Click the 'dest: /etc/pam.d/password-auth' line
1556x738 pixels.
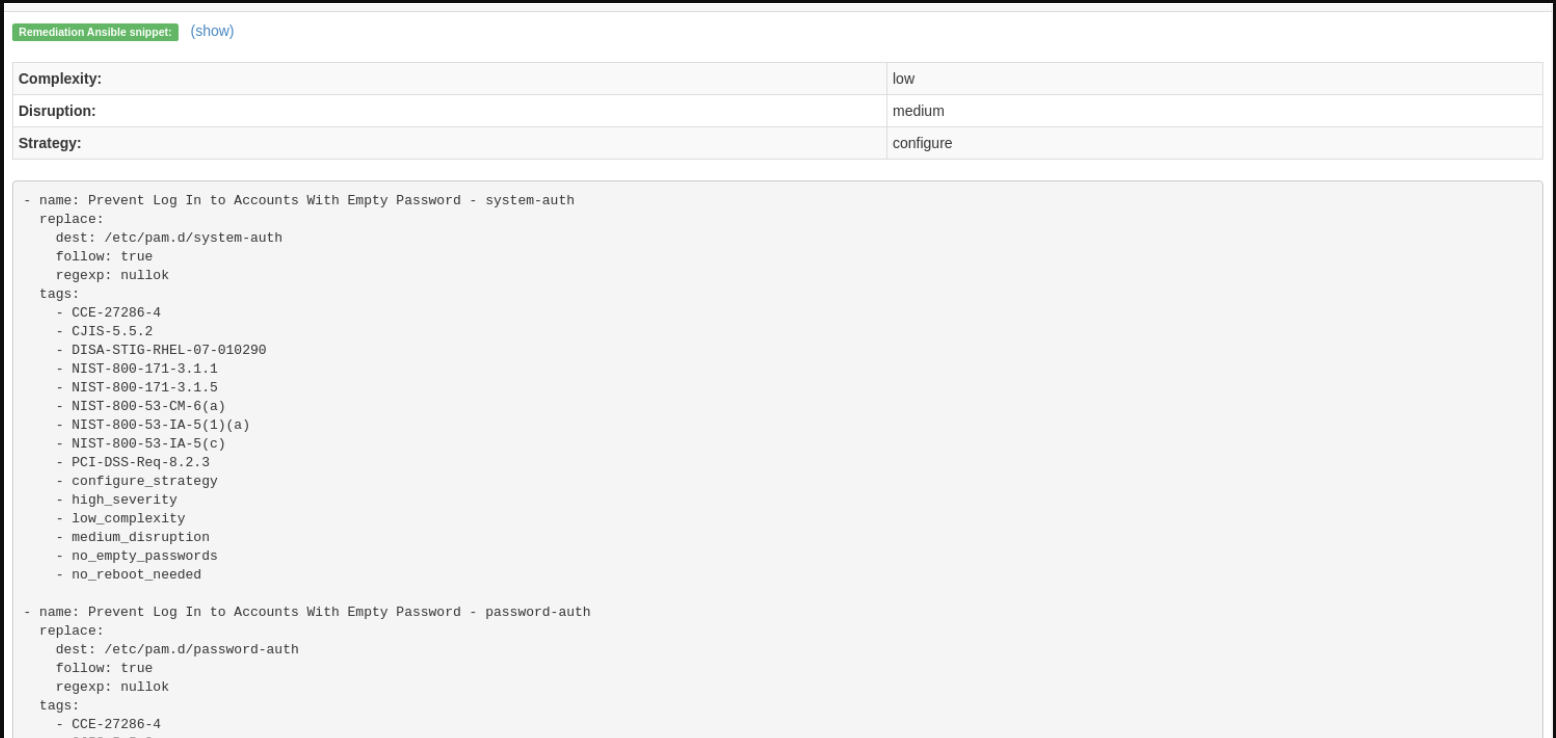[177, 650]
